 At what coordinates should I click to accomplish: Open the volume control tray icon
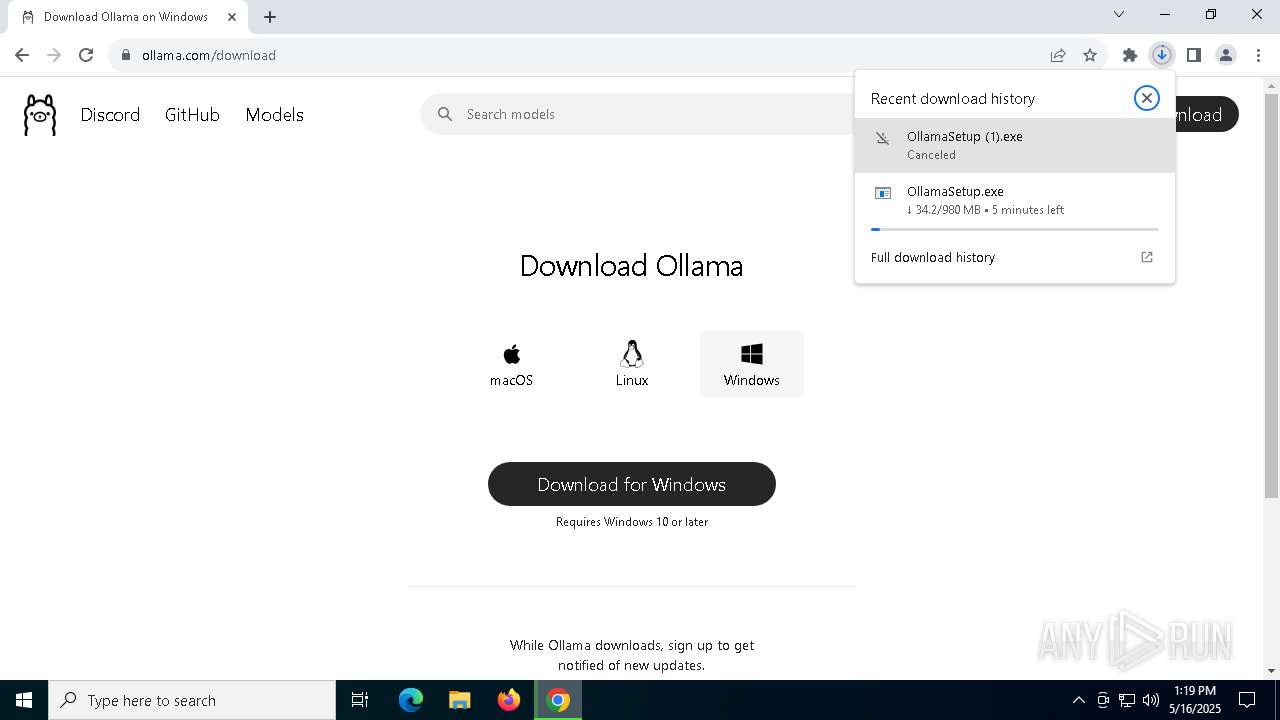(1151, 700)
